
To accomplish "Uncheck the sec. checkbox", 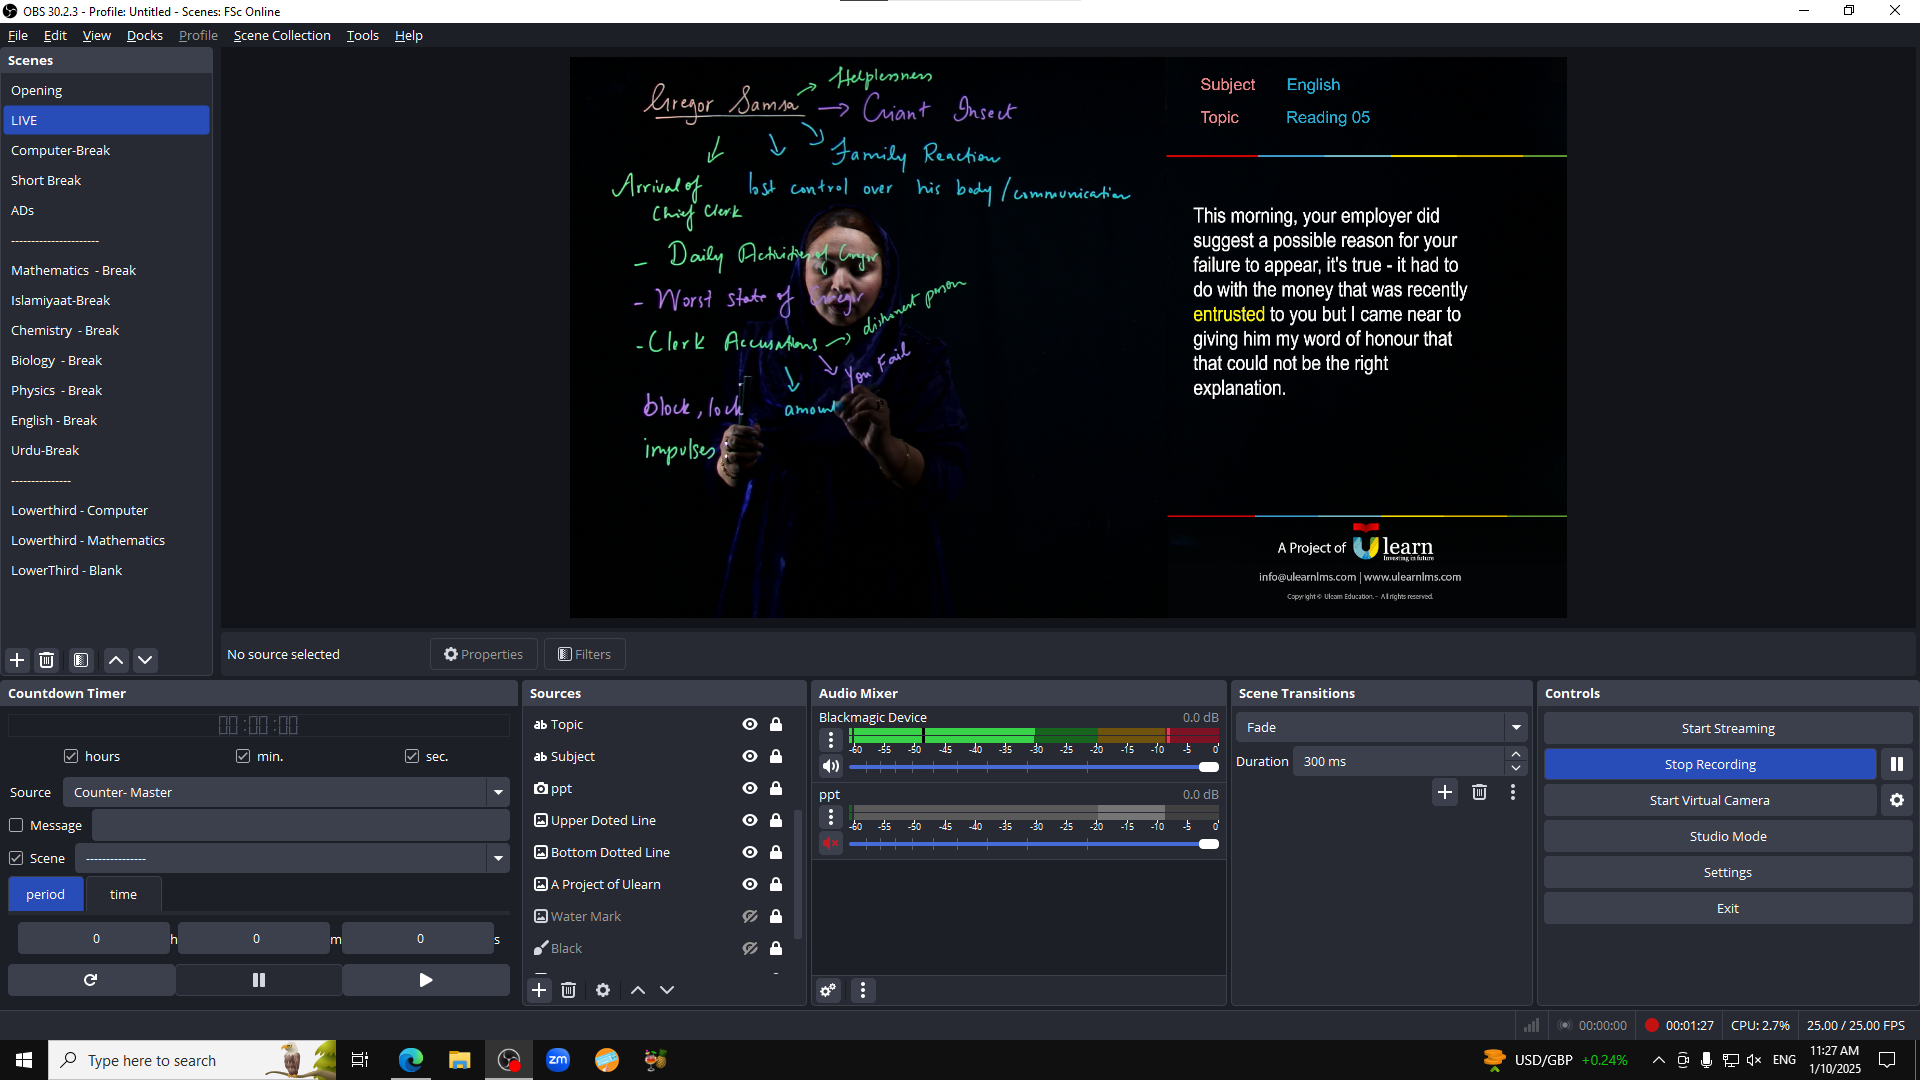I will point(412,756).
